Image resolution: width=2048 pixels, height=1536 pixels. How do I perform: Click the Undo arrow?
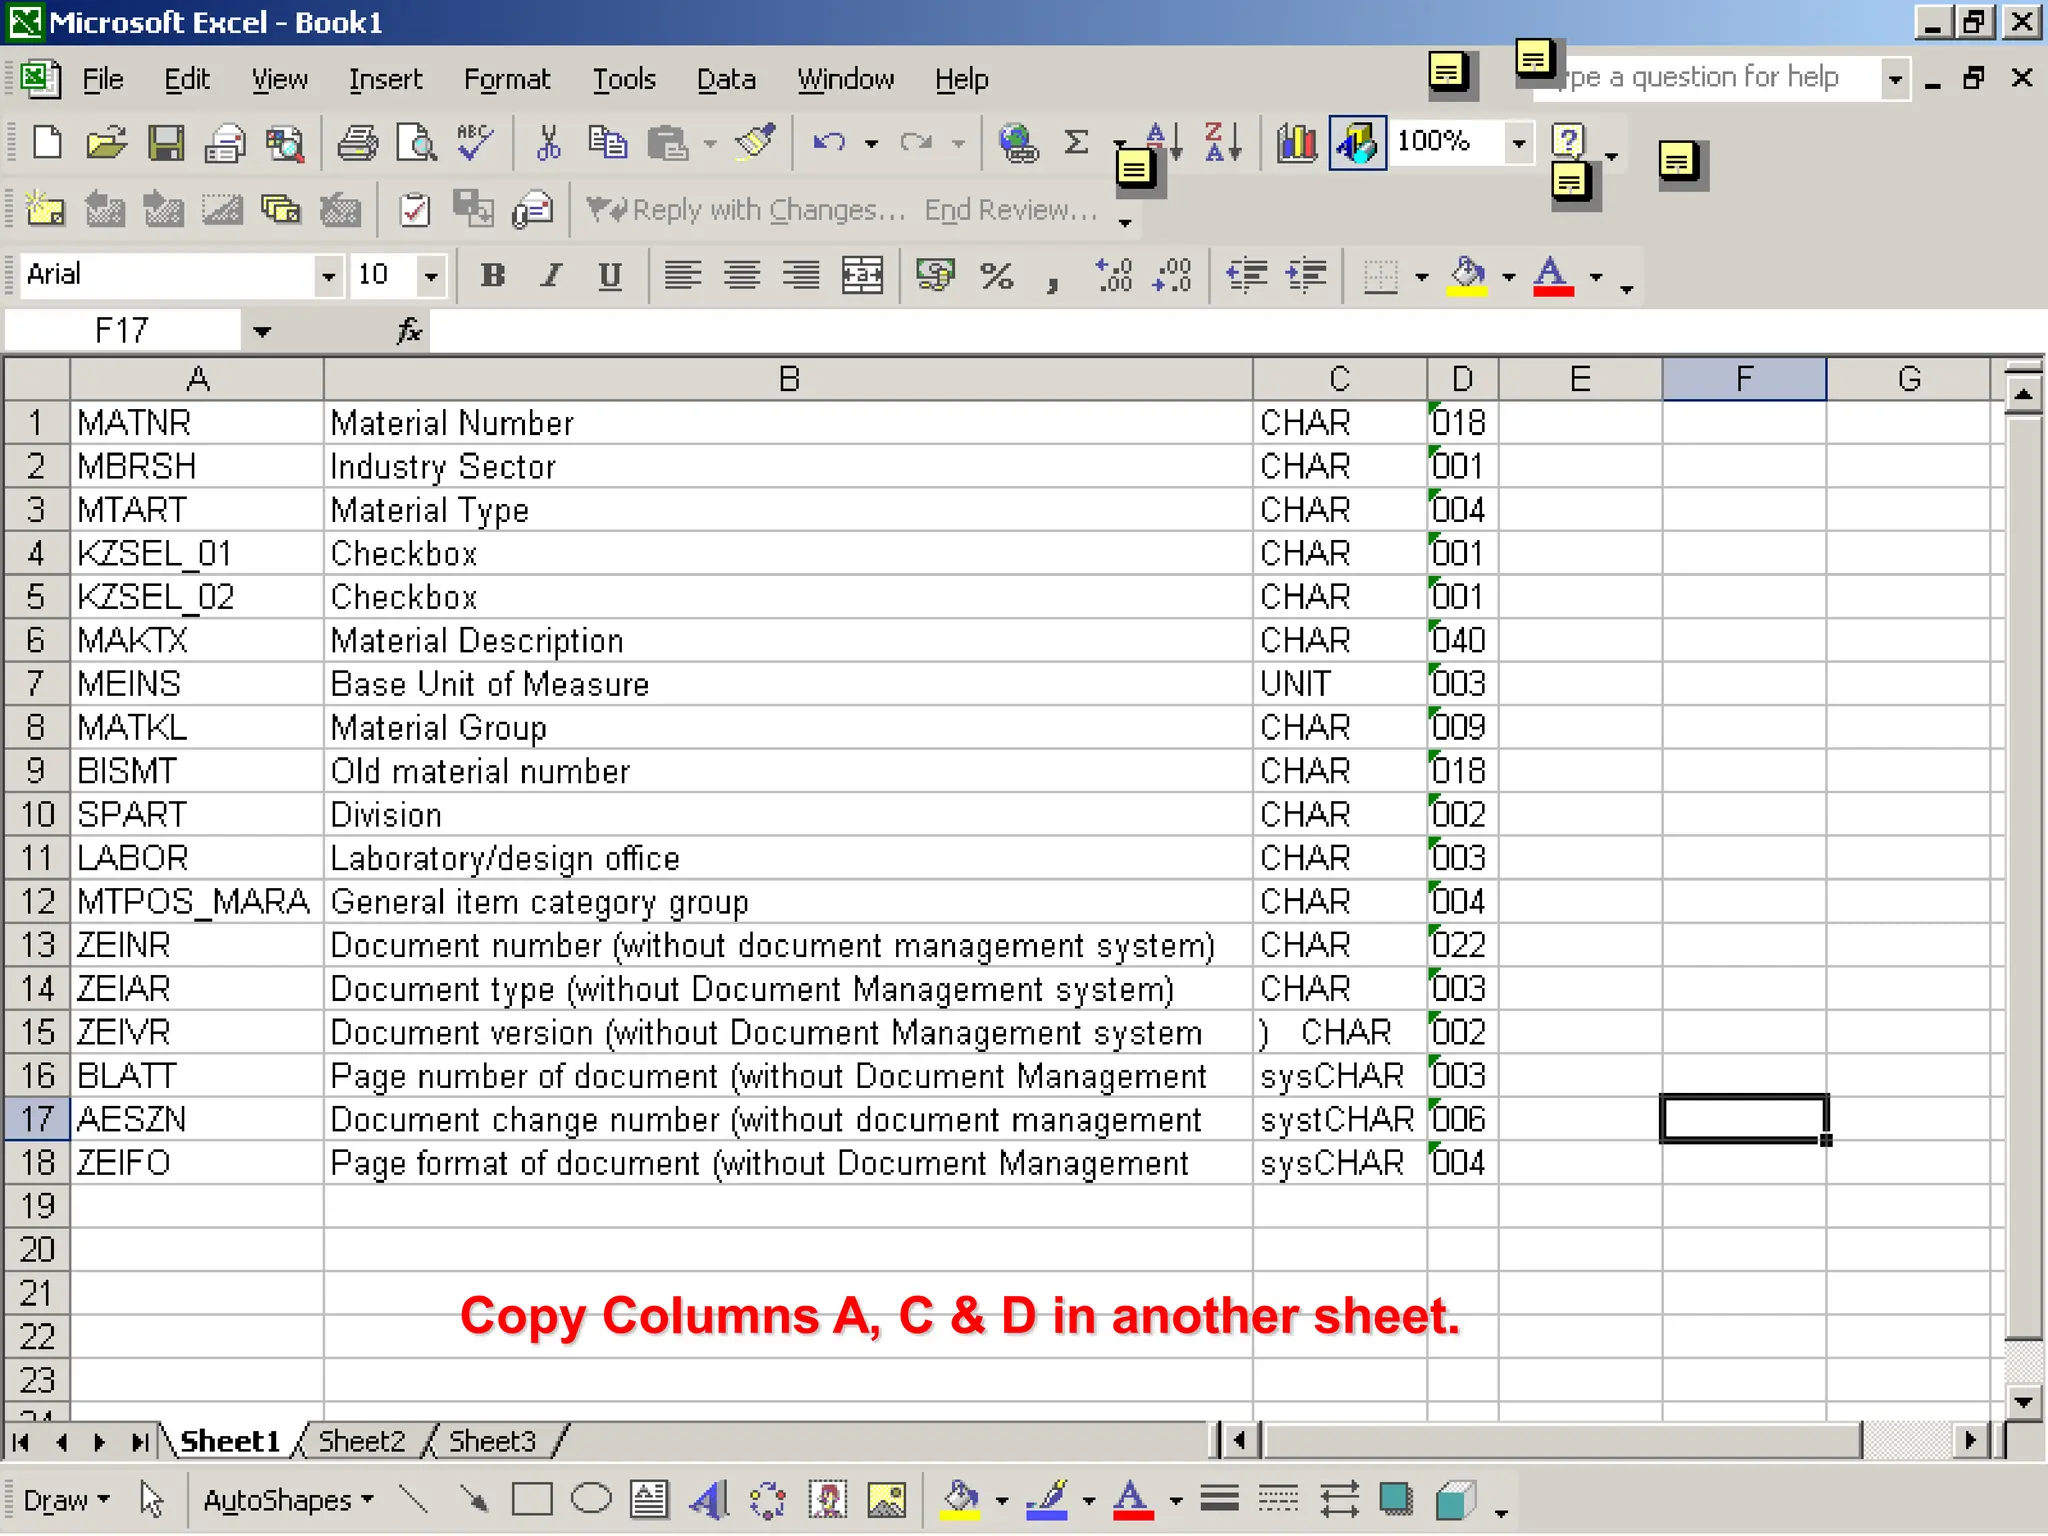point(829,143)
